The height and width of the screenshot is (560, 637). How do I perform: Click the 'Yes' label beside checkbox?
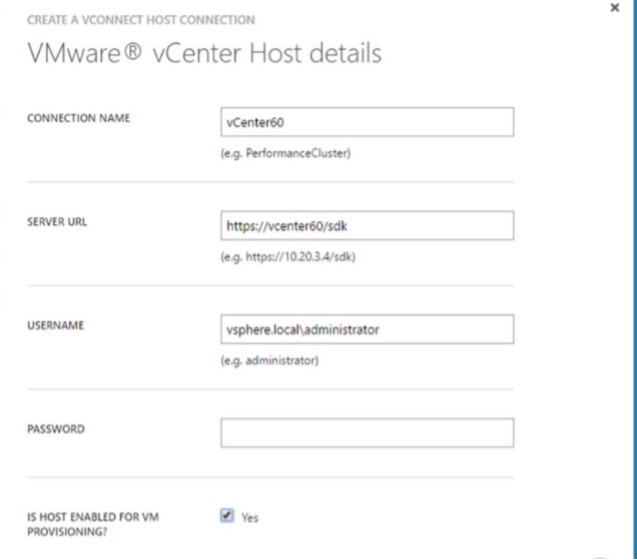tap(250, 518)
